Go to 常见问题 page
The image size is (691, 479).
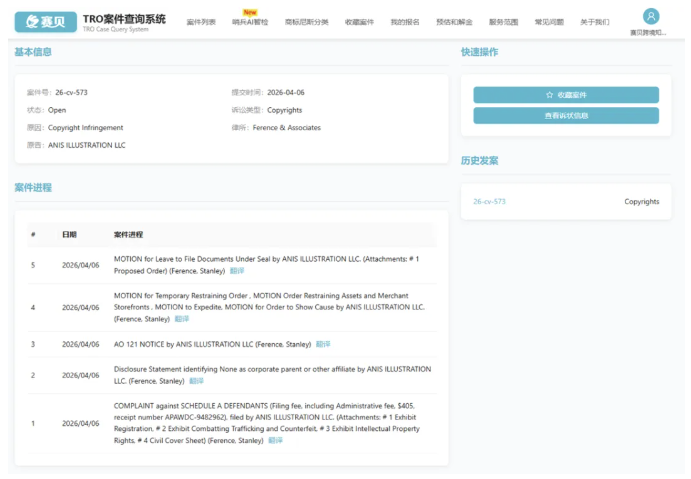(549, 21)
